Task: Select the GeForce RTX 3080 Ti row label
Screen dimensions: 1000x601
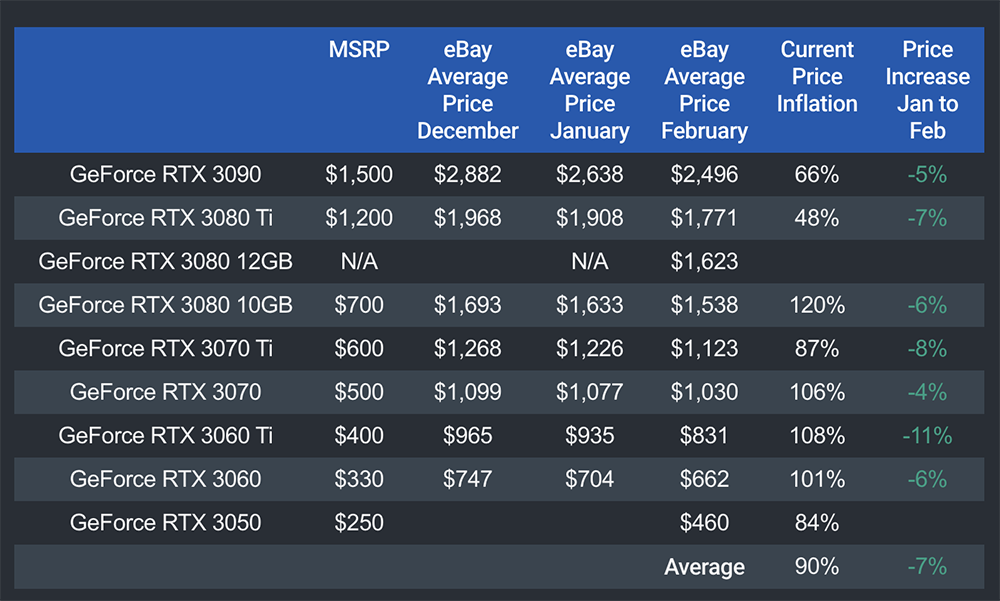Action: coord(165,218)
